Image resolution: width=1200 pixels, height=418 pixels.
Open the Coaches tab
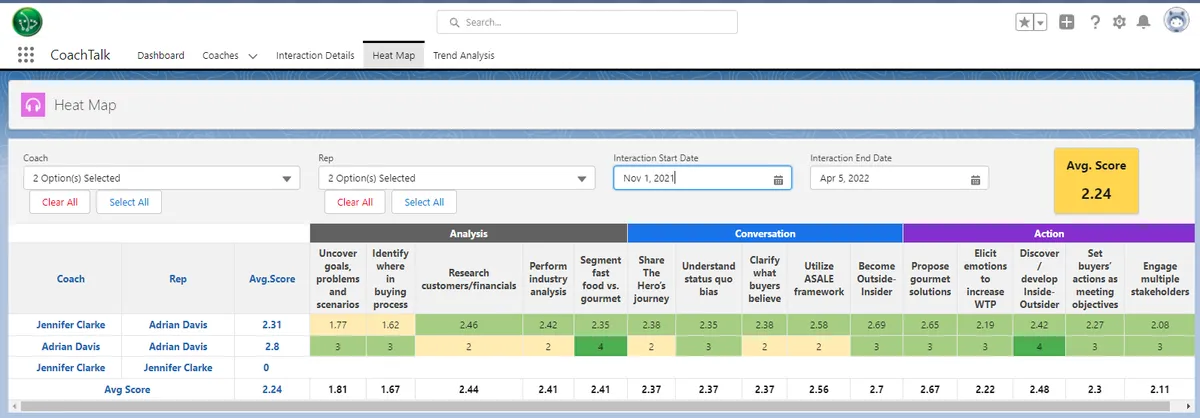point(220,55)
